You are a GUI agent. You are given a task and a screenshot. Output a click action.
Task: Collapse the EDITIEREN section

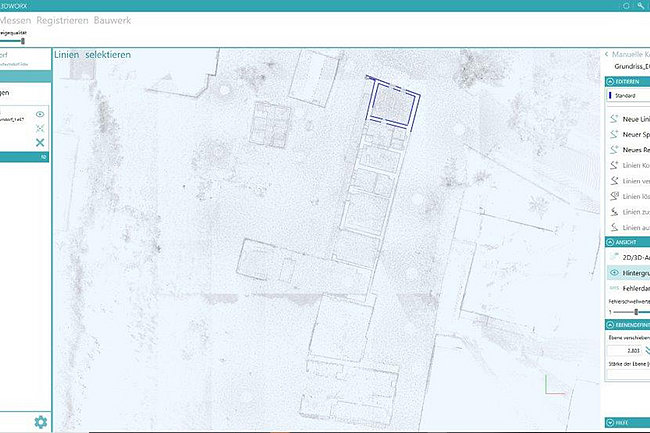(609, 82)
